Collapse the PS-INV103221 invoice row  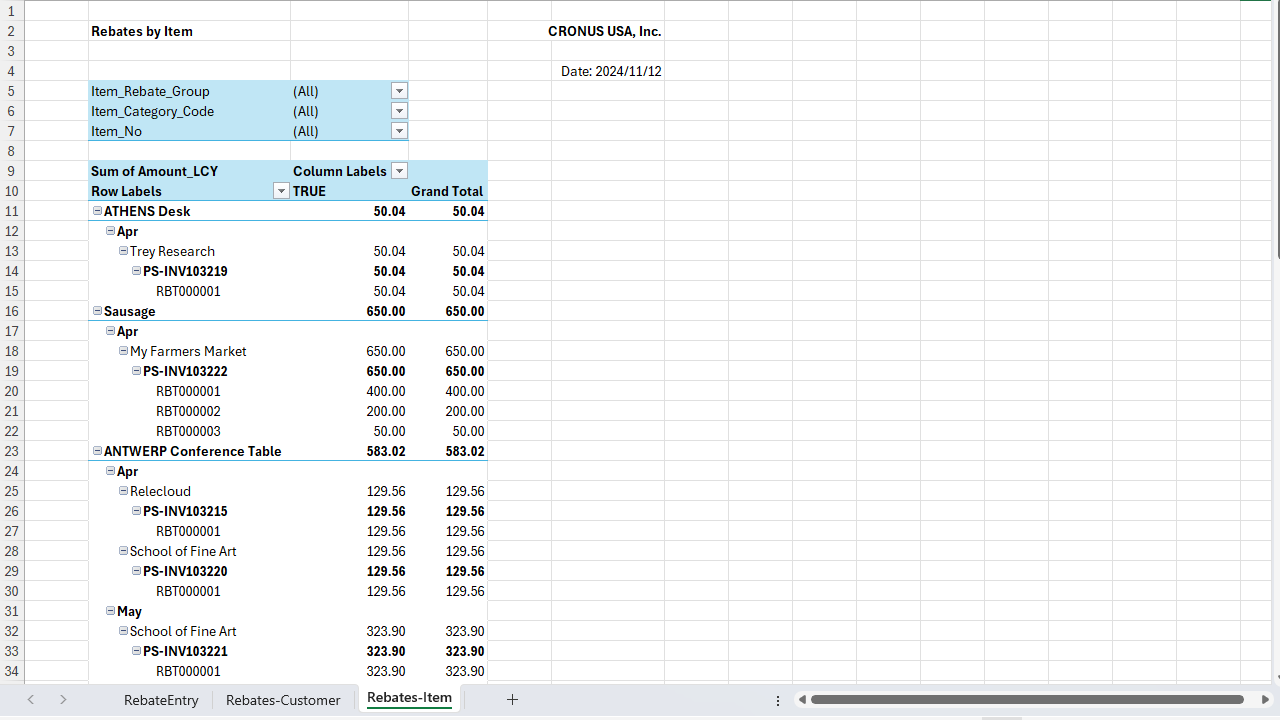point(137,651)
